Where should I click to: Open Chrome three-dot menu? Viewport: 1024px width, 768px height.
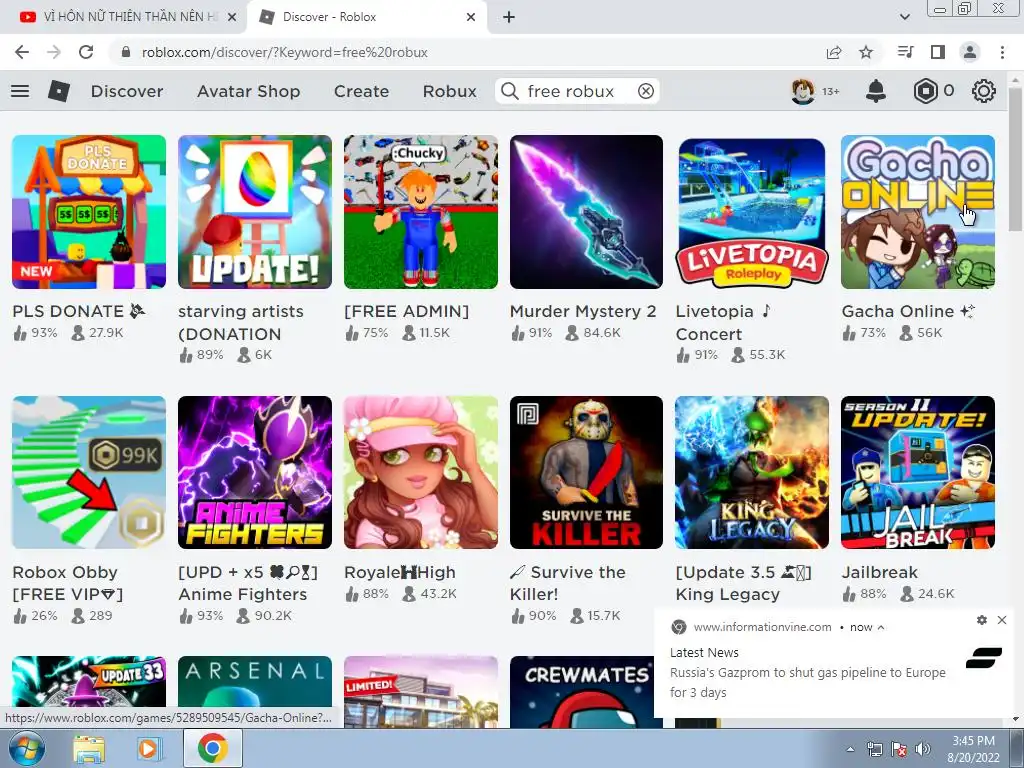pos(1002,52)
